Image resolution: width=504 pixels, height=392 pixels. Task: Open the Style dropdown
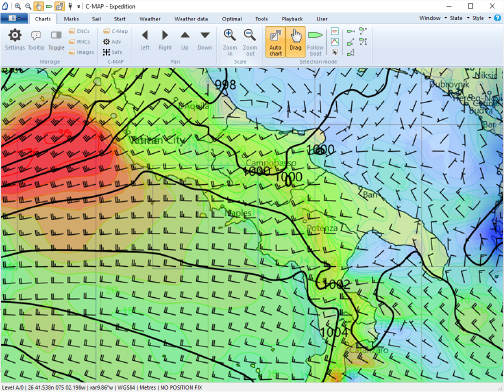click(481, 18)
